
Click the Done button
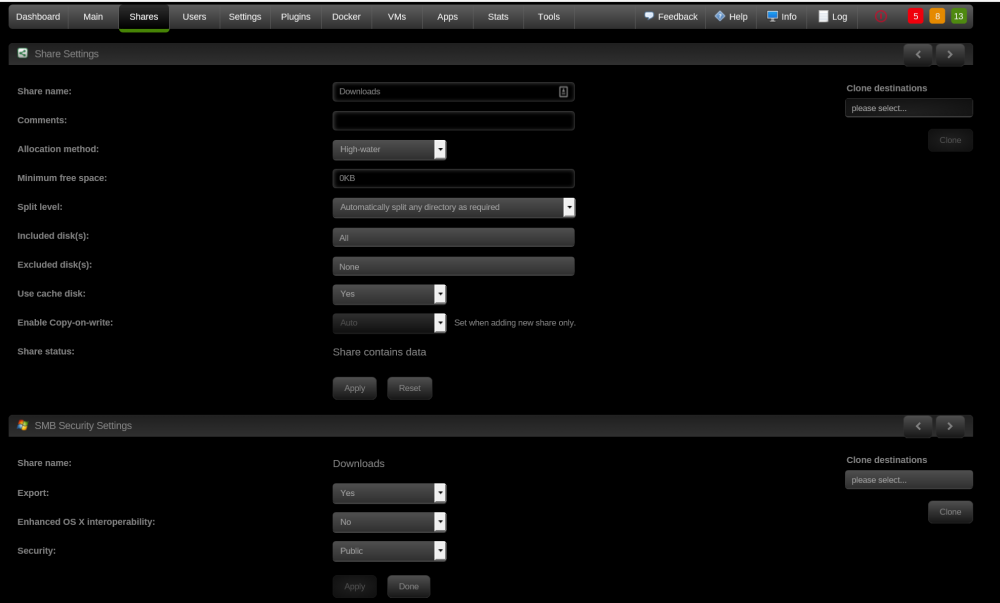click(x=409, y=586)
